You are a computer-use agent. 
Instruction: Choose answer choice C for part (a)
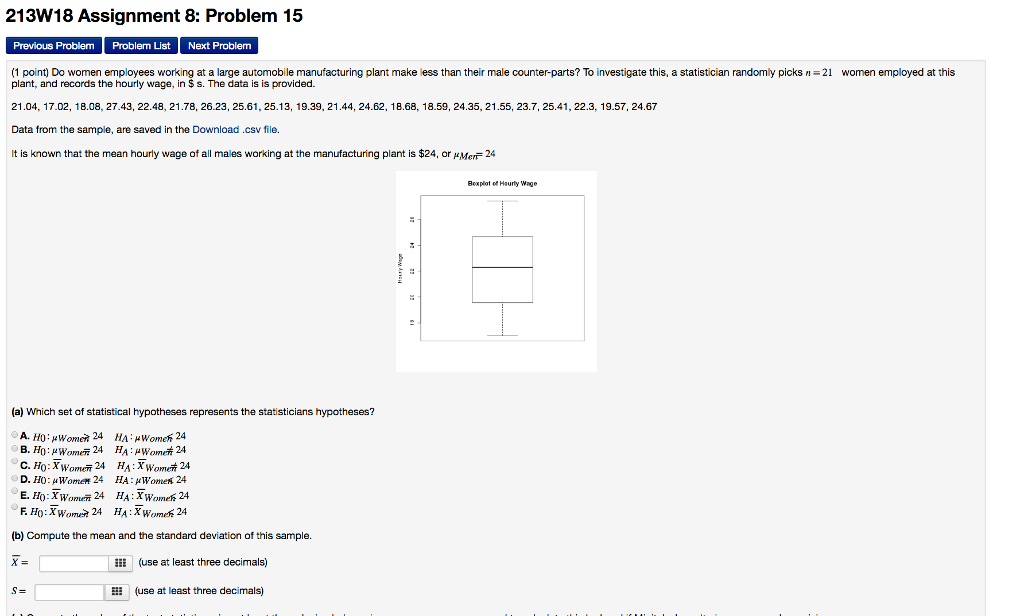(14, 462)
